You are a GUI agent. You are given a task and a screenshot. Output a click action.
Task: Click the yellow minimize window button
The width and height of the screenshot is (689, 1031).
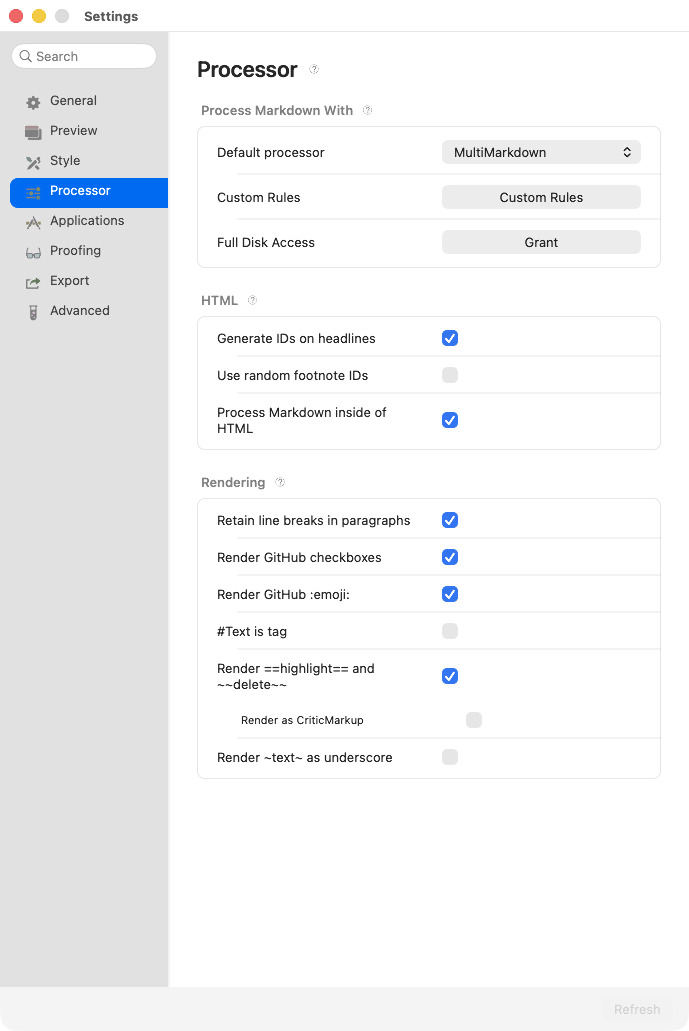click(39, 16)
